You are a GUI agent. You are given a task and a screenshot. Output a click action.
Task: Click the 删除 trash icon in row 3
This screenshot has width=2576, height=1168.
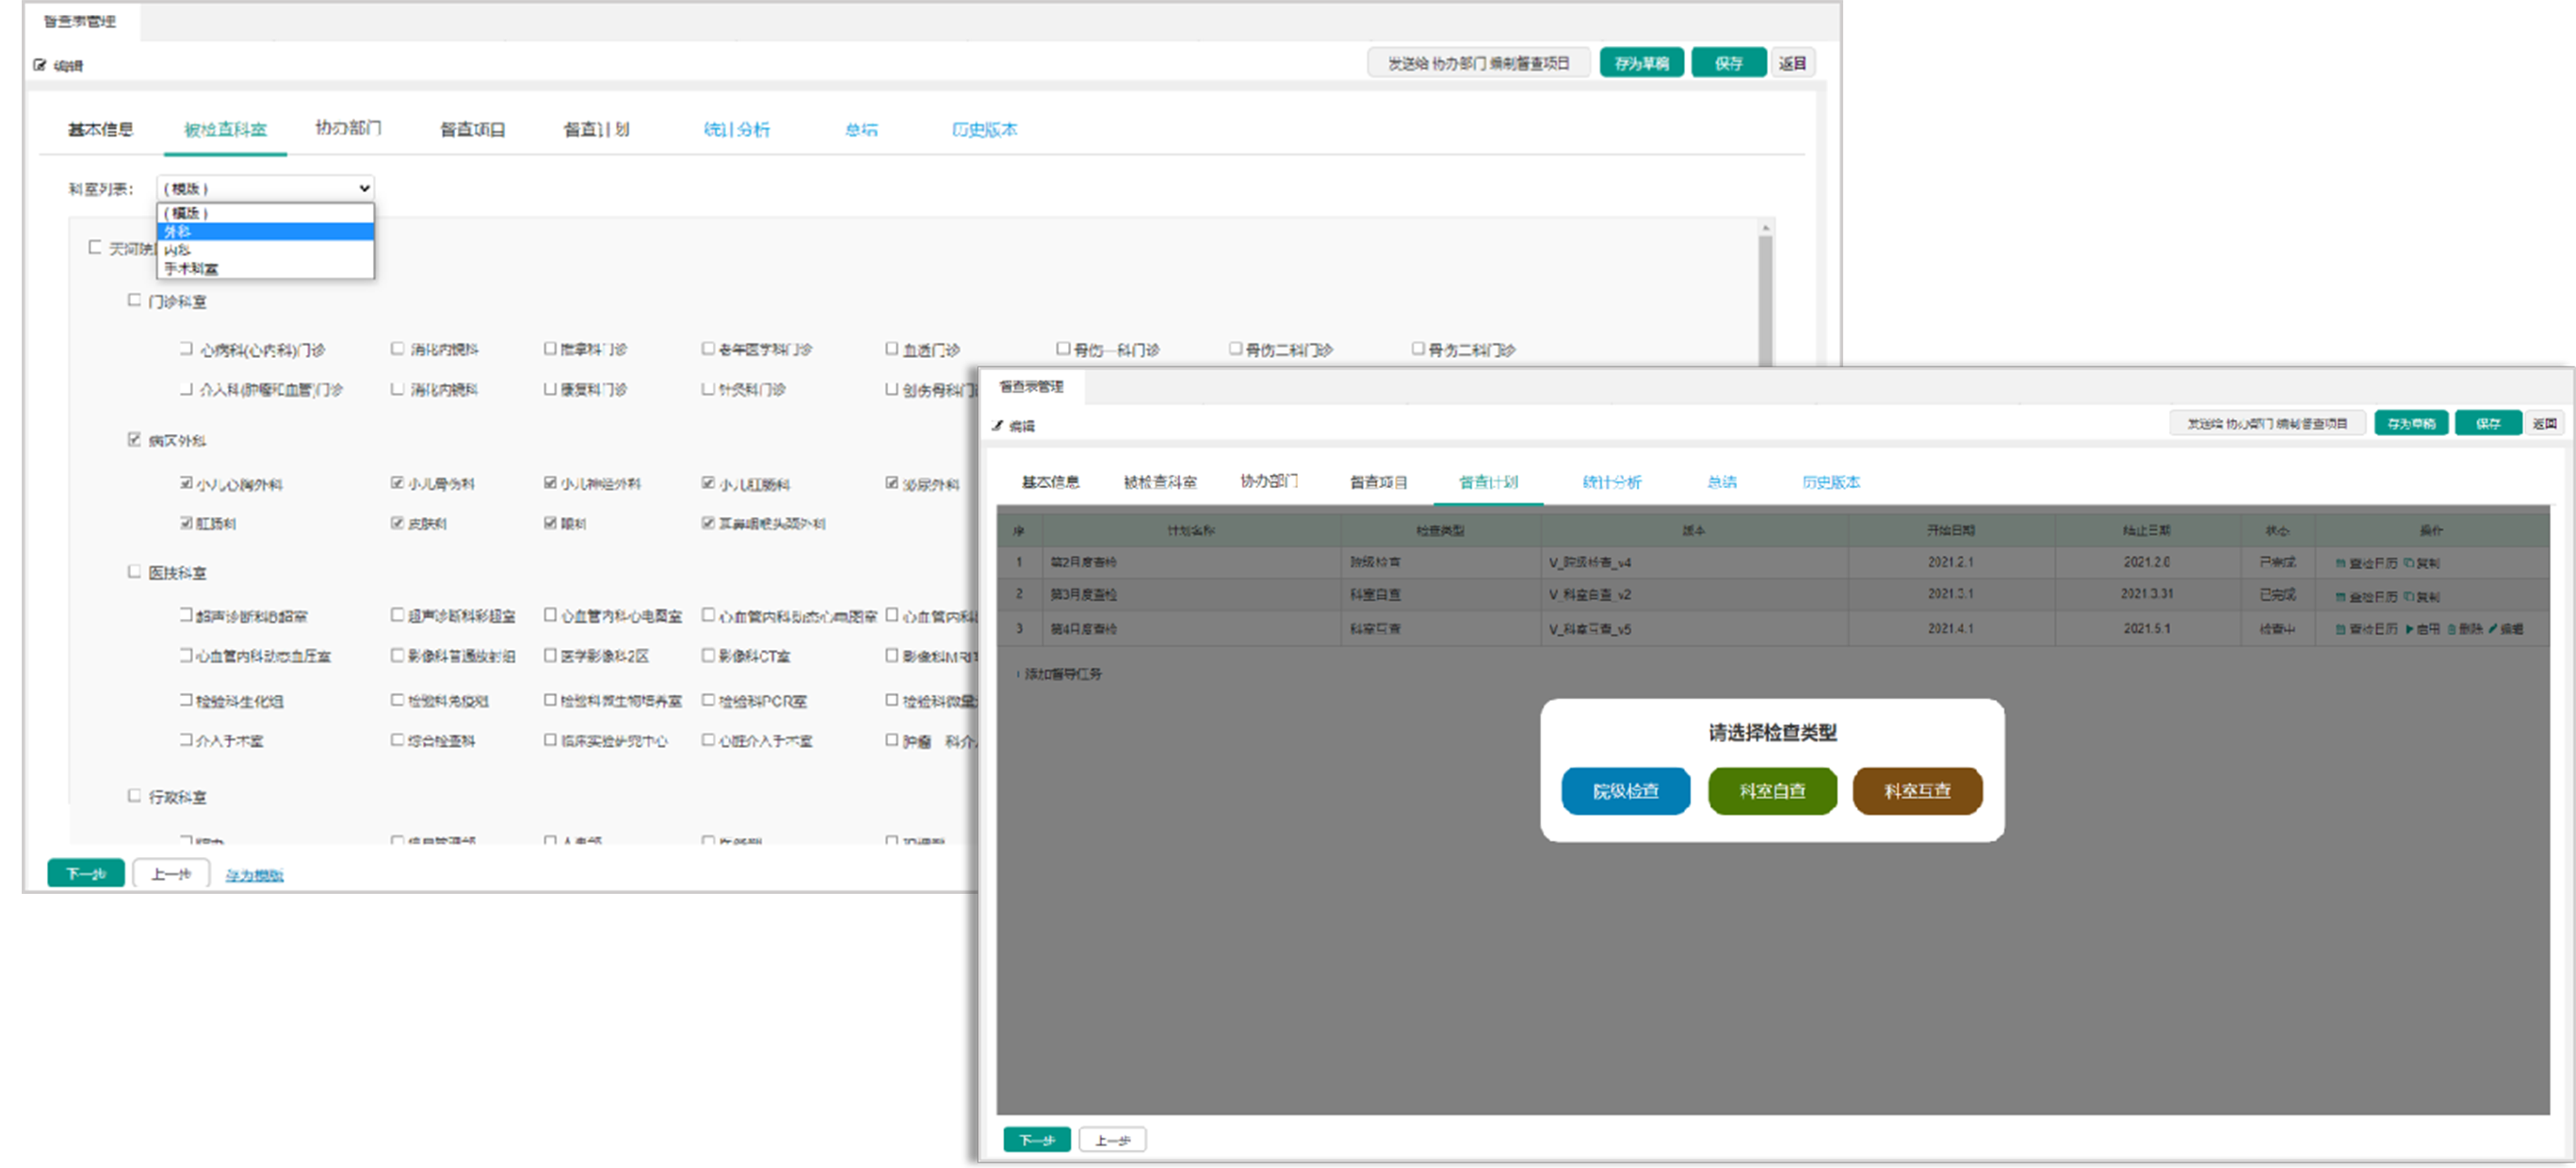pyautogui.click(x=2452, y=629)
